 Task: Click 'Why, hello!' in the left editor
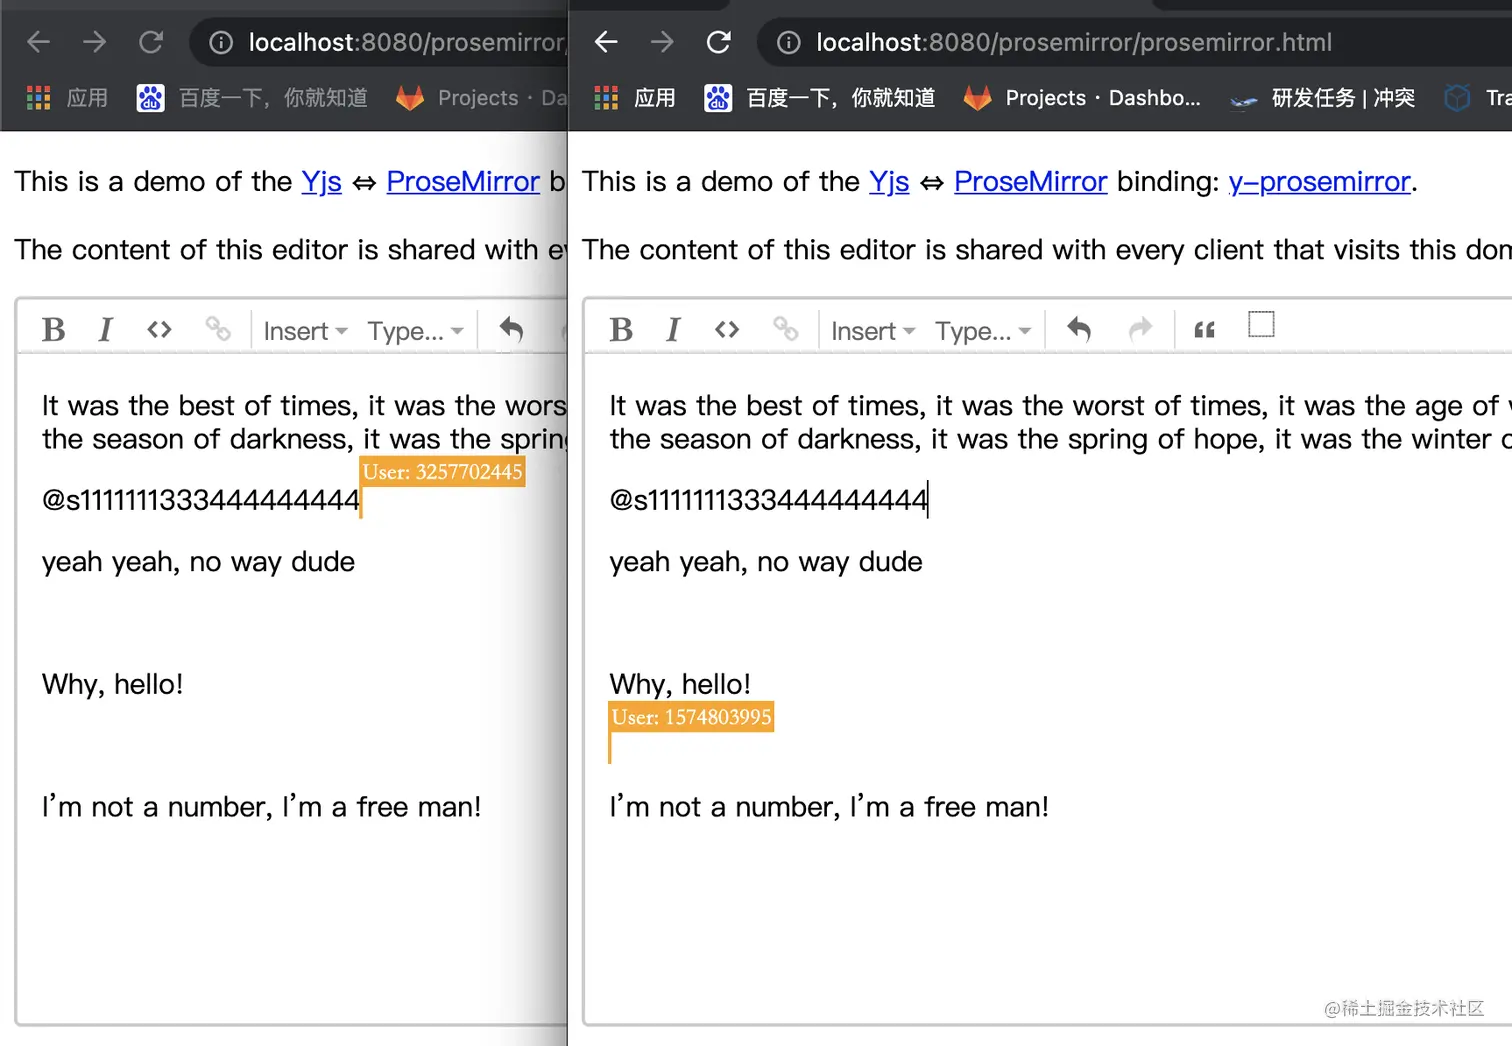(x=113, y=684)
